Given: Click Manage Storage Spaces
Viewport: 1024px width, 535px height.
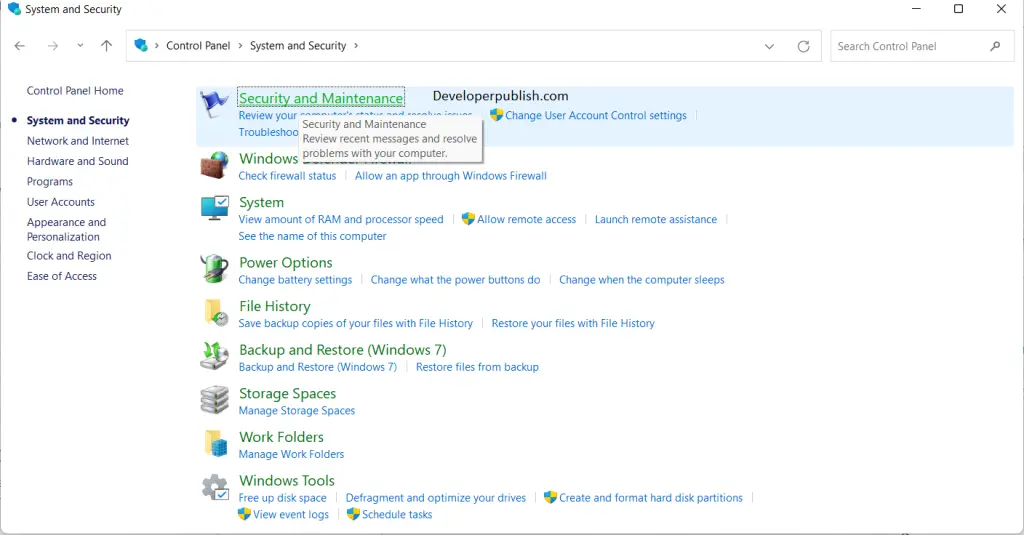Looking at the screenshot, I should click(x=296, y=410).
